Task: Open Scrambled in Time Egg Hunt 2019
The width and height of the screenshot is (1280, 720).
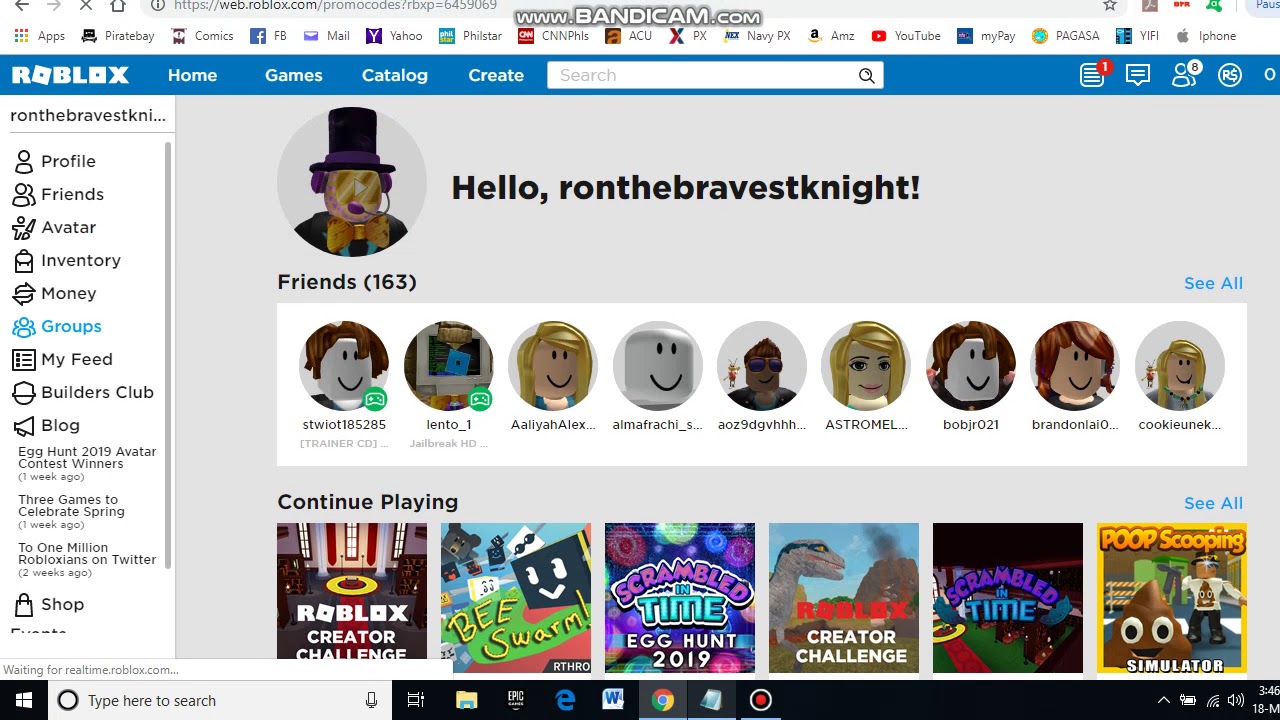Action: pyautogui.click(x=680, y=598)
